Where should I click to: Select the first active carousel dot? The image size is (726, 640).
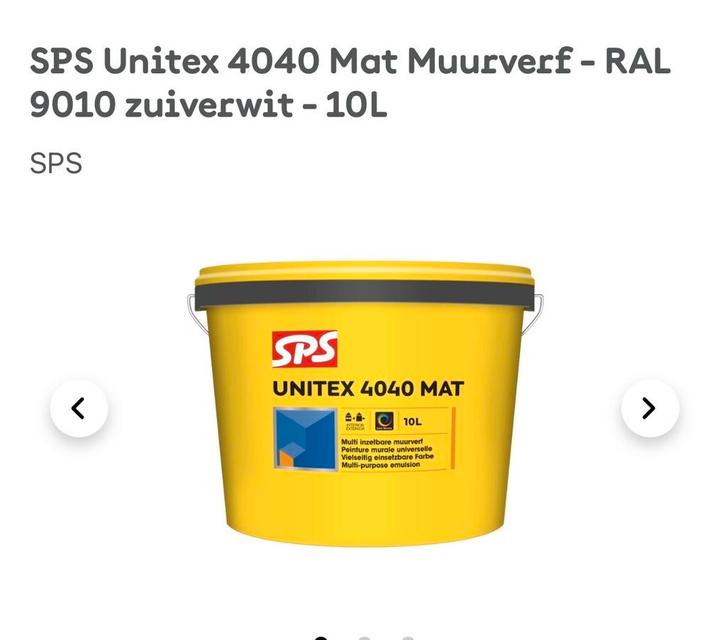coord(321,638)
